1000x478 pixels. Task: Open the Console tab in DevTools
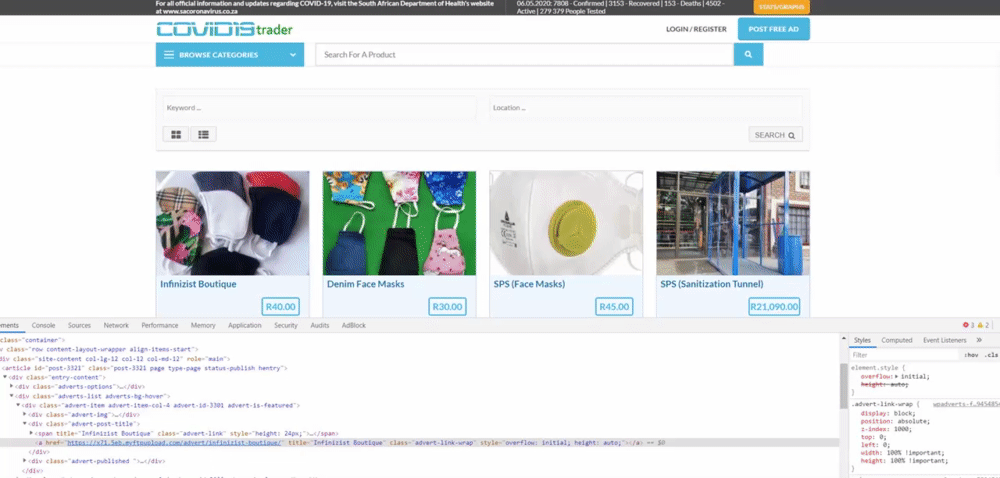43,325
